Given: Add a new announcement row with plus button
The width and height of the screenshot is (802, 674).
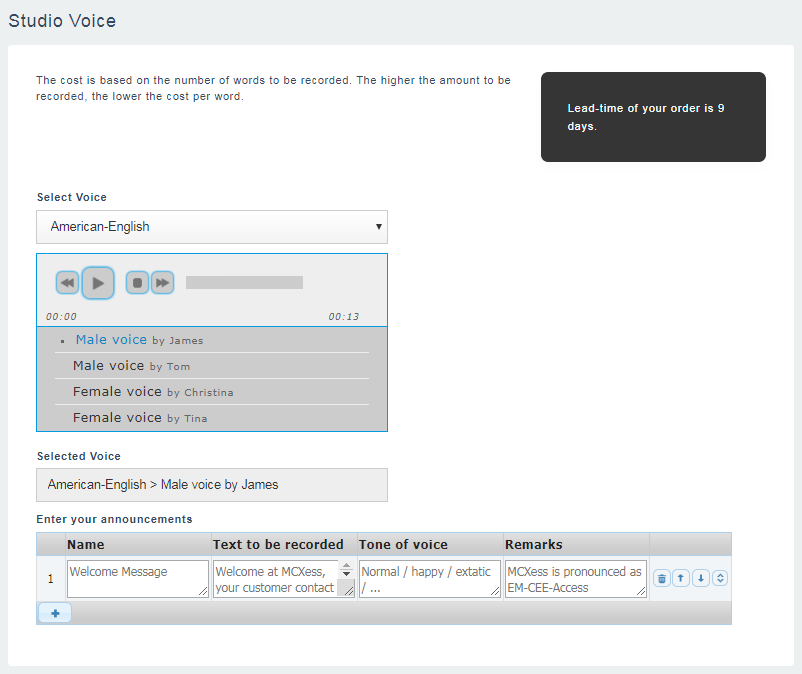Looking at the screenshot, I should click(x=54, y=613).
